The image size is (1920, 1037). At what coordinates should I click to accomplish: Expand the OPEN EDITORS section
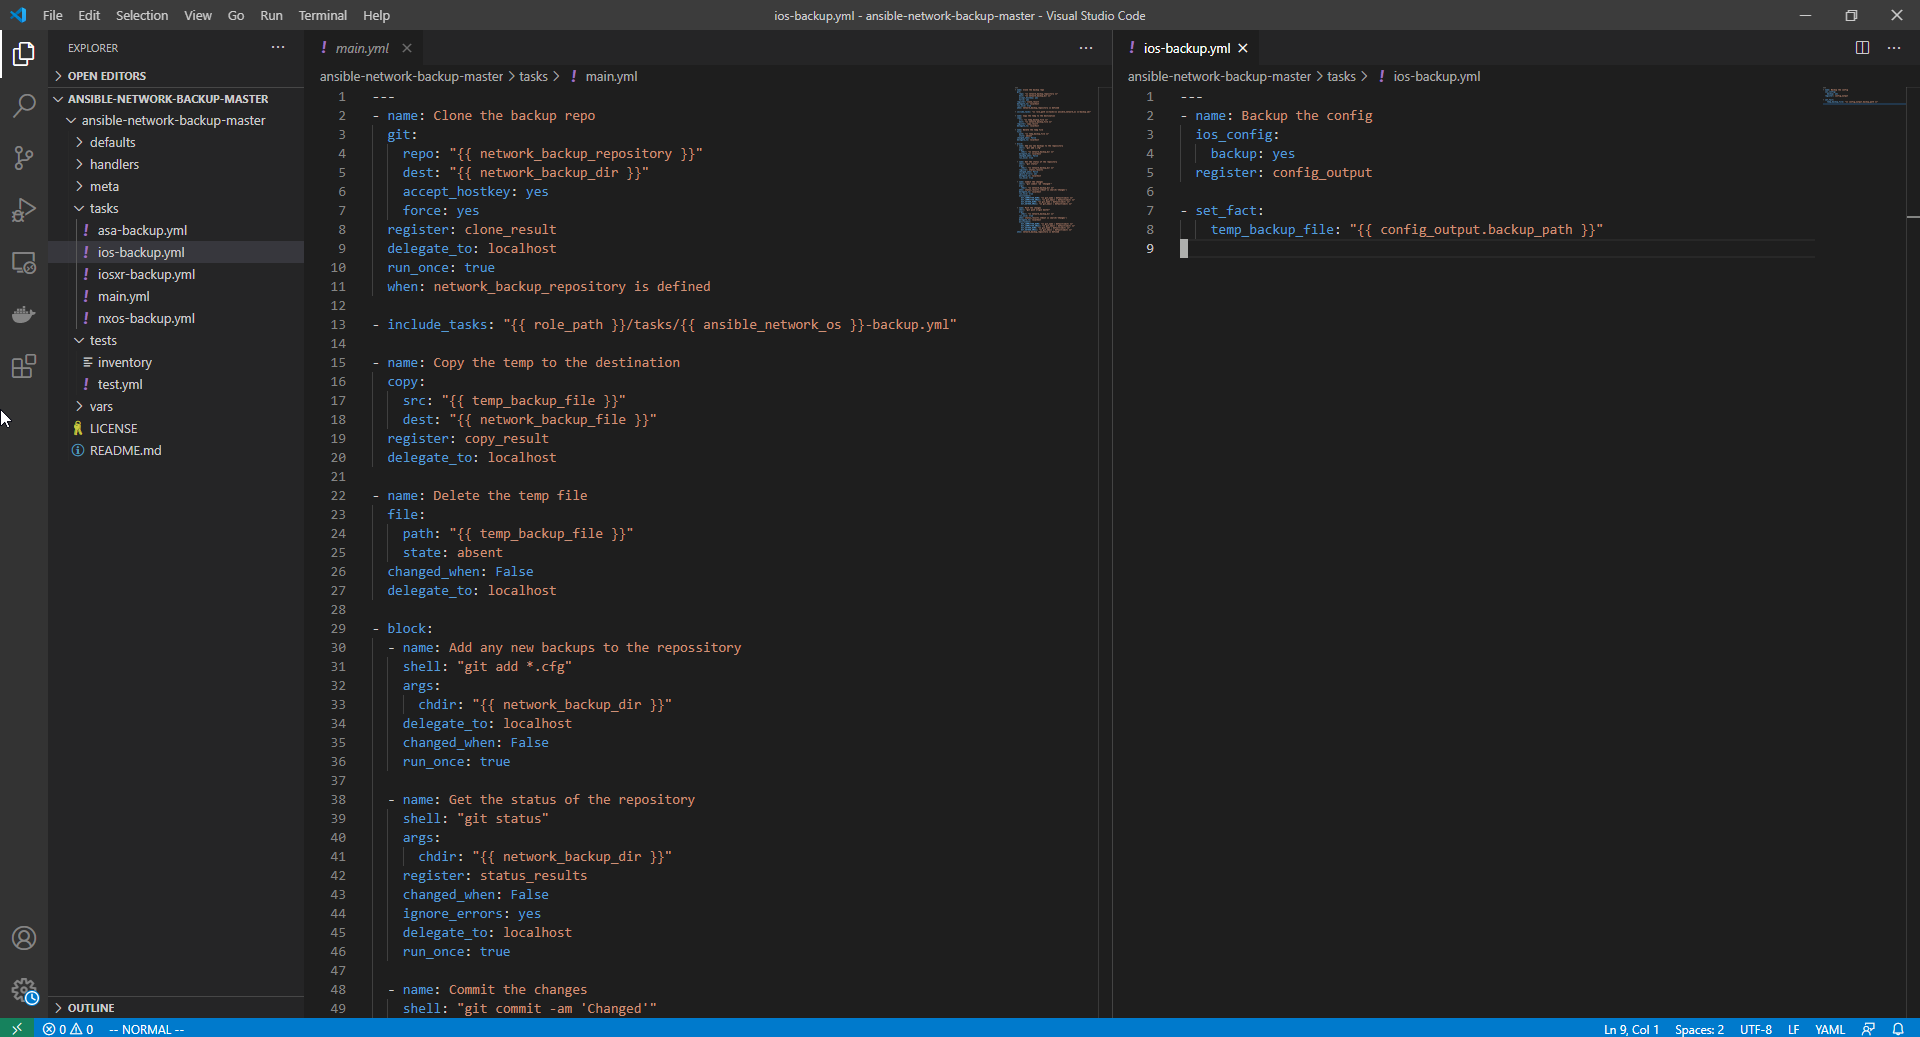(106, 76)
